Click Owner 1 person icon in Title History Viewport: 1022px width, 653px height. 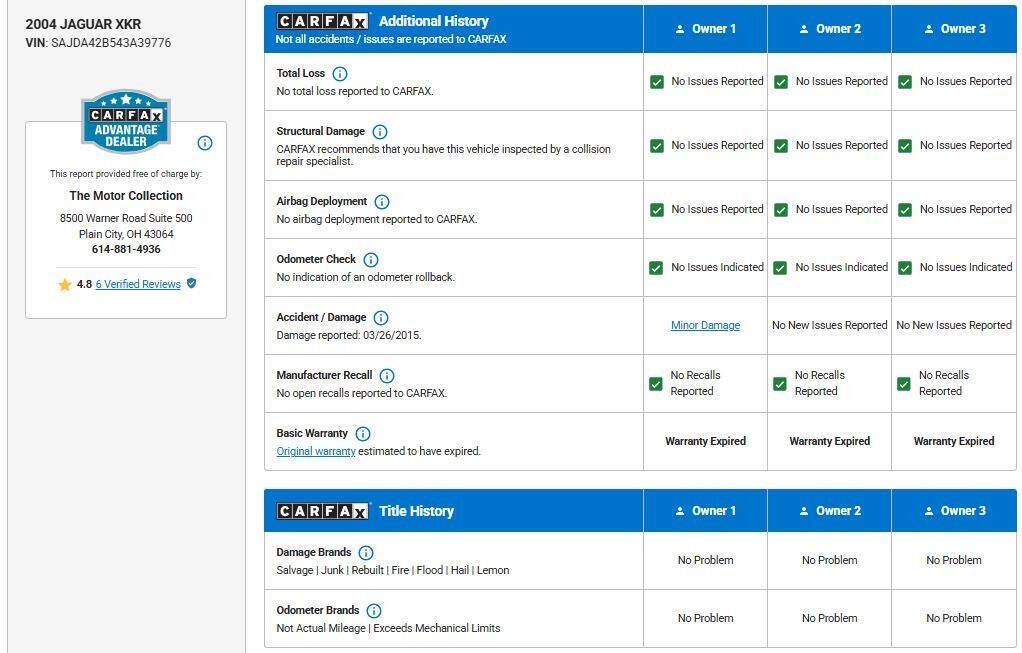680,512
